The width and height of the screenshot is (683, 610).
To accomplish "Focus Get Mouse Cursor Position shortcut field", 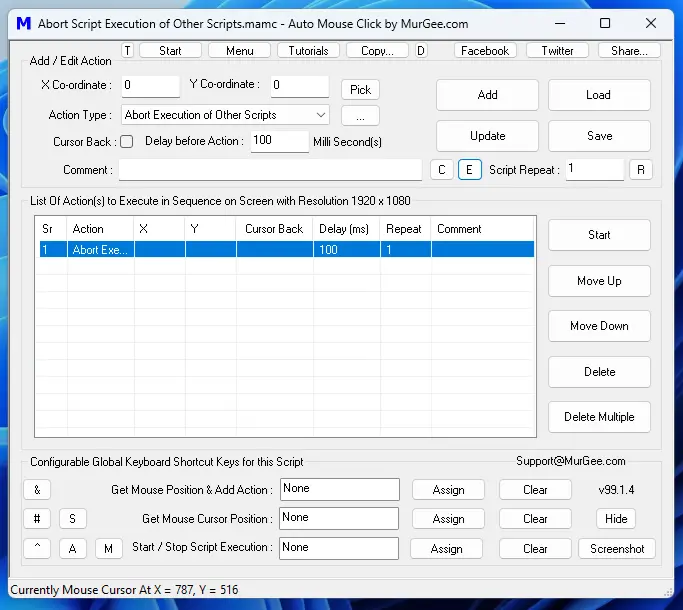I will pos(339,518).
